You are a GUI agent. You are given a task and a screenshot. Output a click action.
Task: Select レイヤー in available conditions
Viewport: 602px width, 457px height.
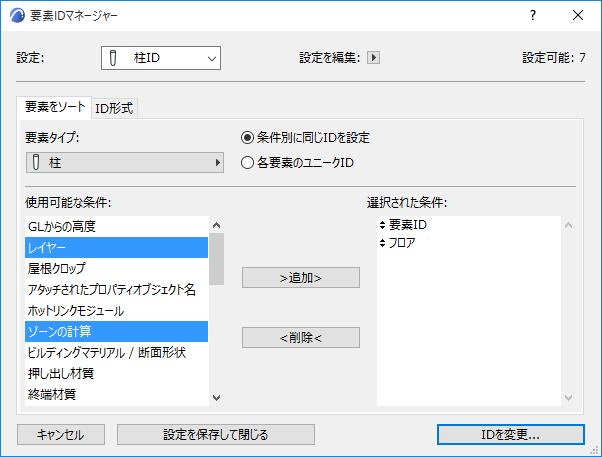(116, 247)
